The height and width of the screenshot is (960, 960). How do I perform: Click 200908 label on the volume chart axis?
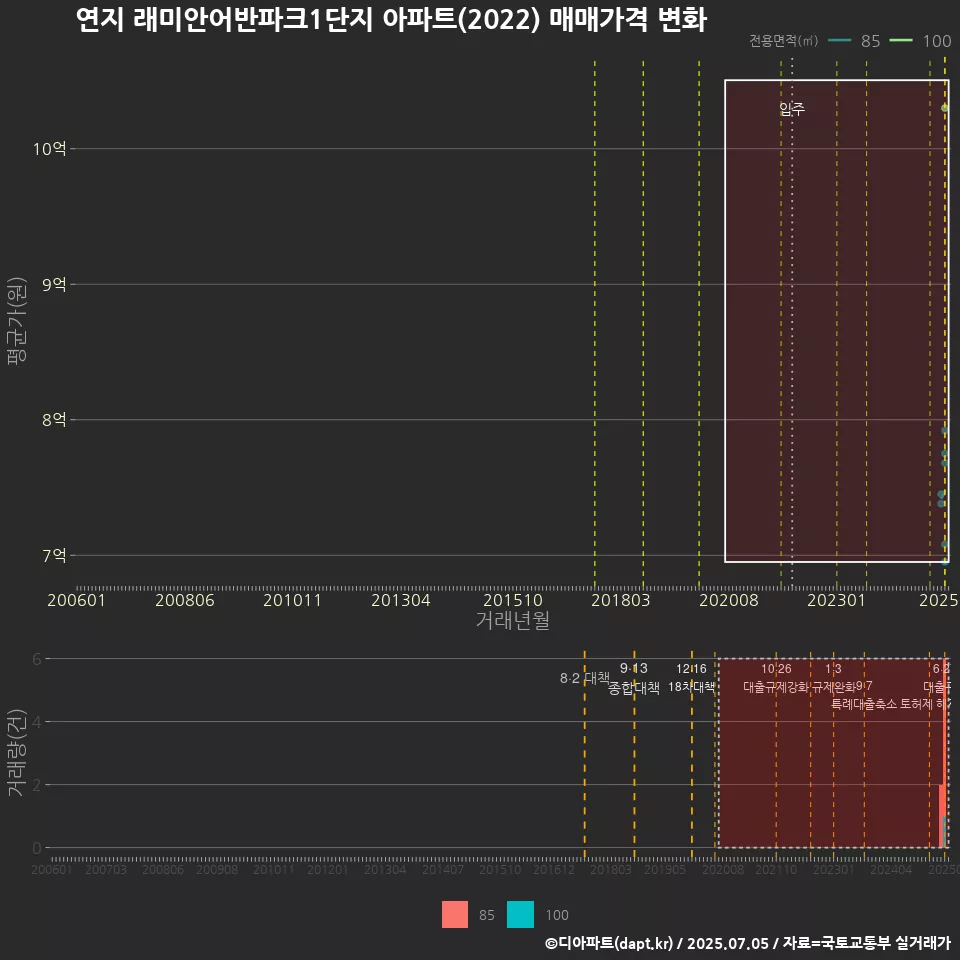point(217,869)
